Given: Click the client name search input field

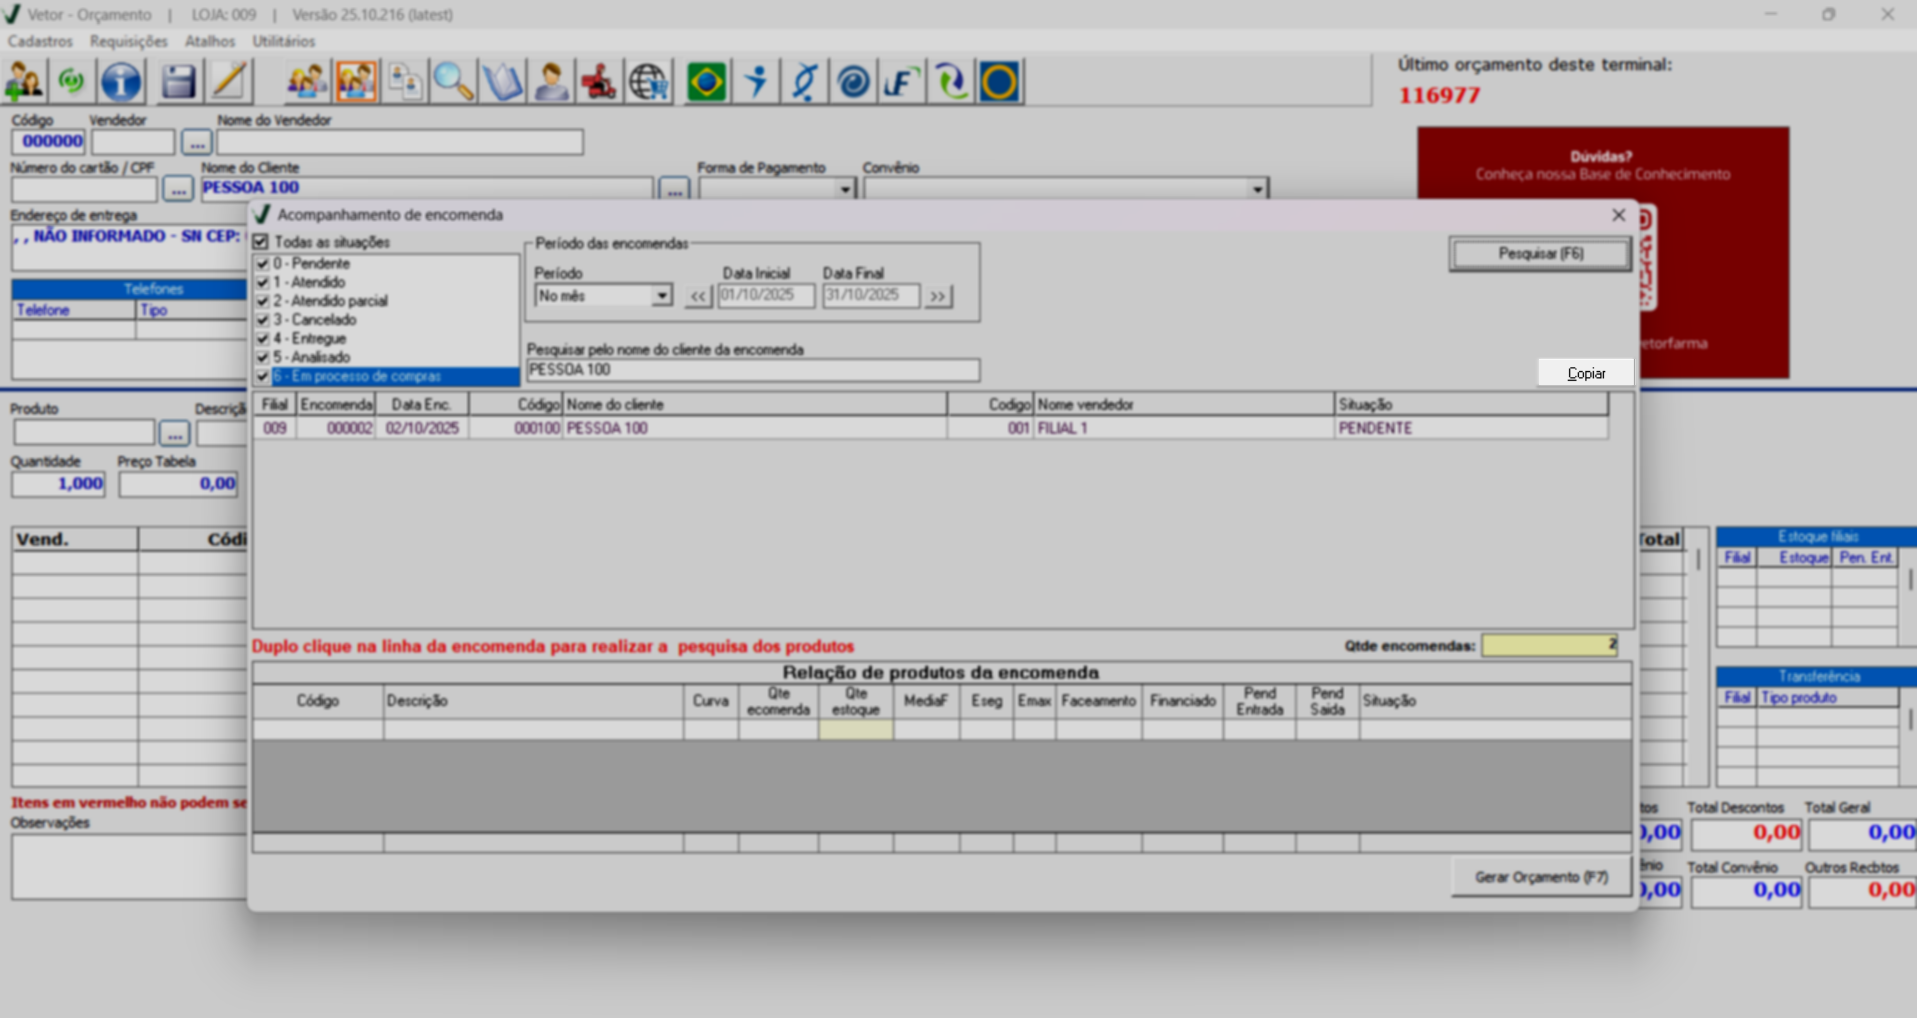Looking at the screenshot, I should (x=752, y=370).
